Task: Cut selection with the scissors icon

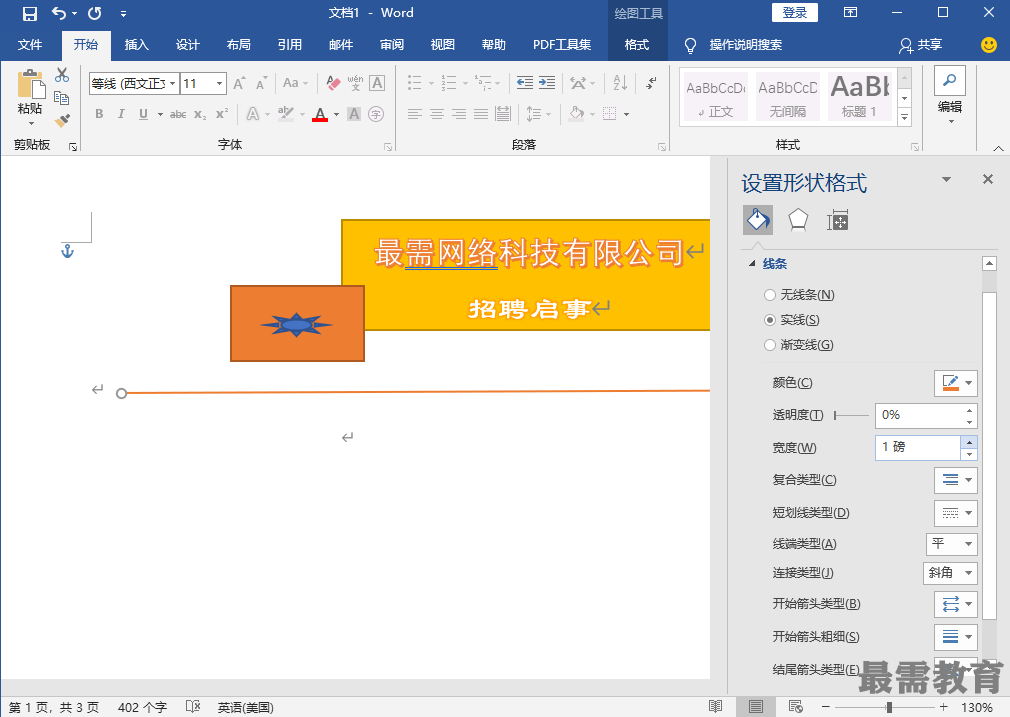Action: tap(62, 75)
